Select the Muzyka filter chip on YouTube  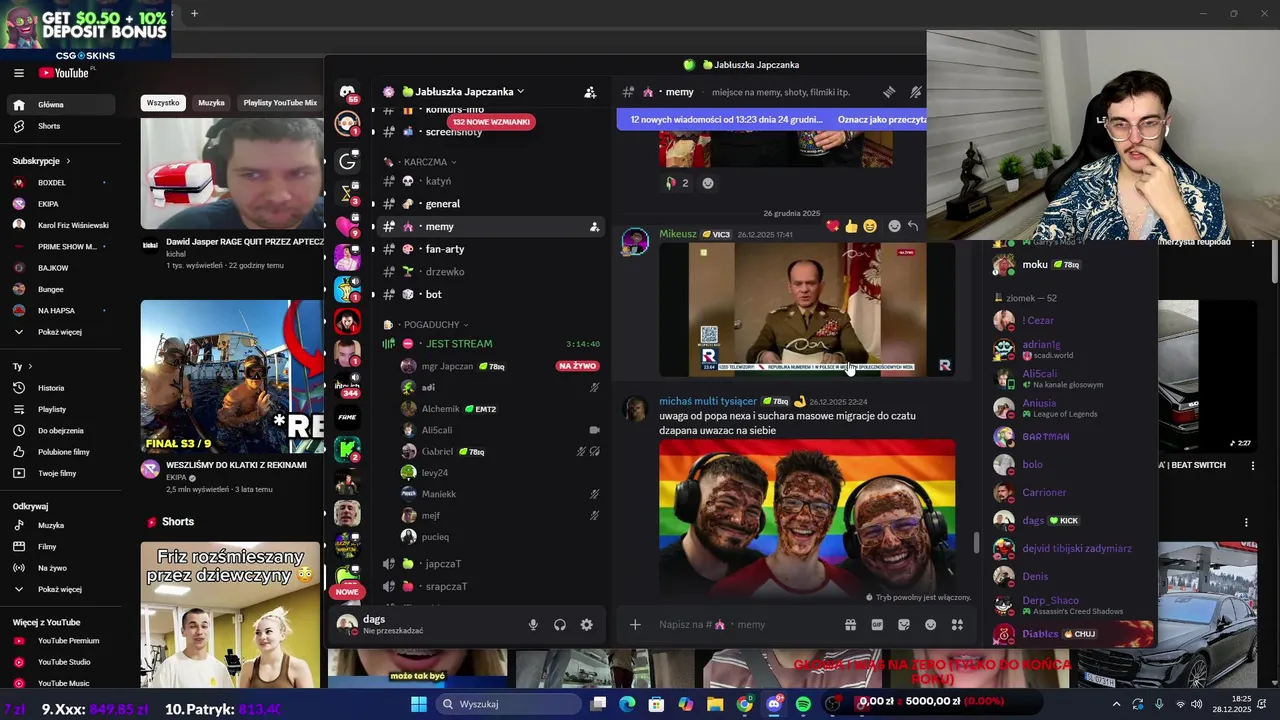[211, 103]
